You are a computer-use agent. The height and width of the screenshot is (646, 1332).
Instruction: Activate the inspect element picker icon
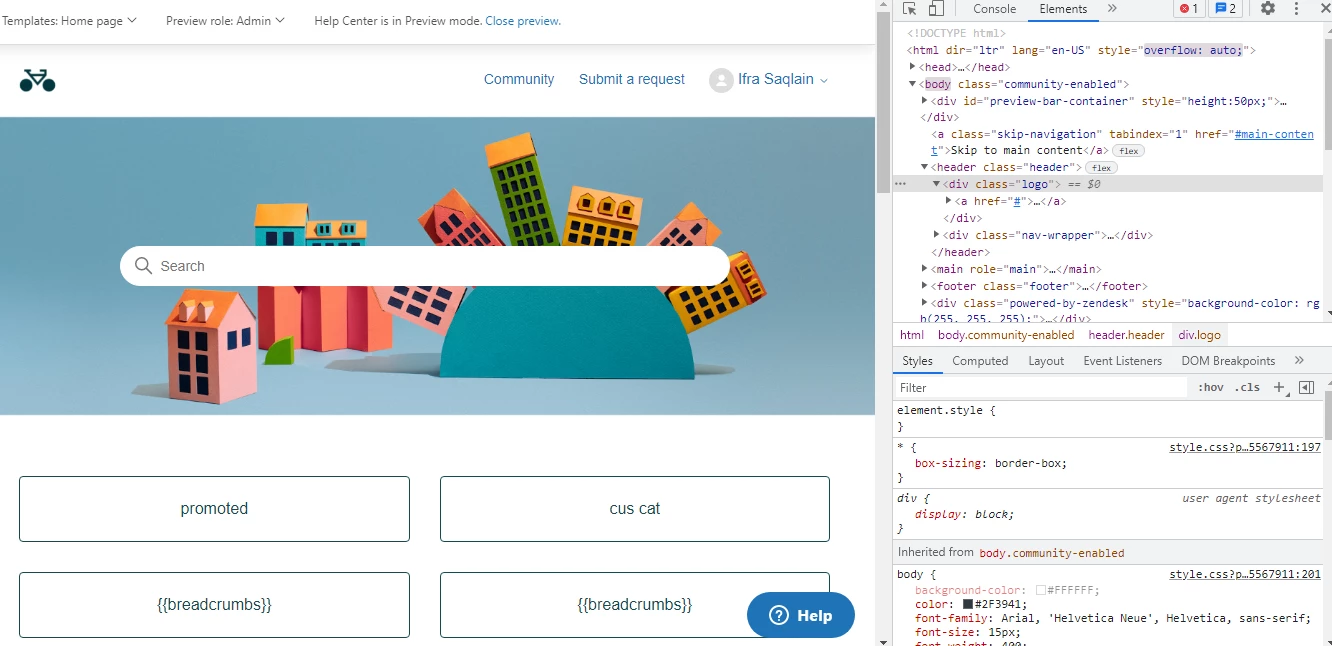tap(909, 9)
